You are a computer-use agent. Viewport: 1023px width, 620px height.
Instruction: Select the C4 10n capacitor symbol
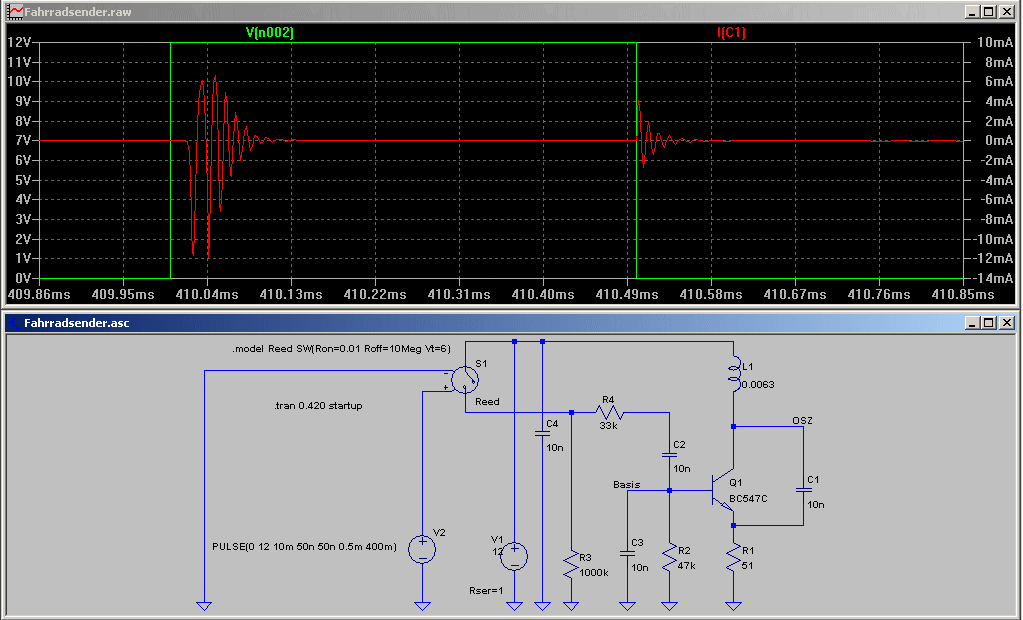click(x=542, y=433)
